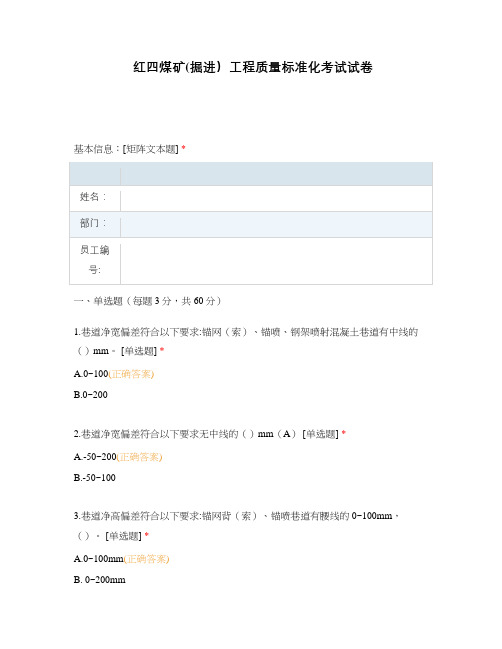The width and height of the screenshot is (502, 649).
Task: Click the 一、单选题 section heading
Action: pos(147,301)
